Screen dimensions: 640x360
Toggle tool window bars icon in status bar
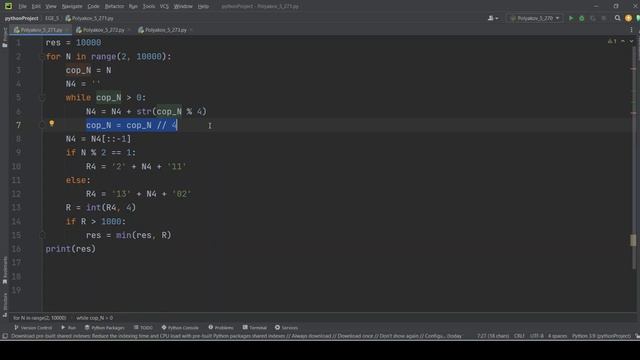click(x=5, y=336)
